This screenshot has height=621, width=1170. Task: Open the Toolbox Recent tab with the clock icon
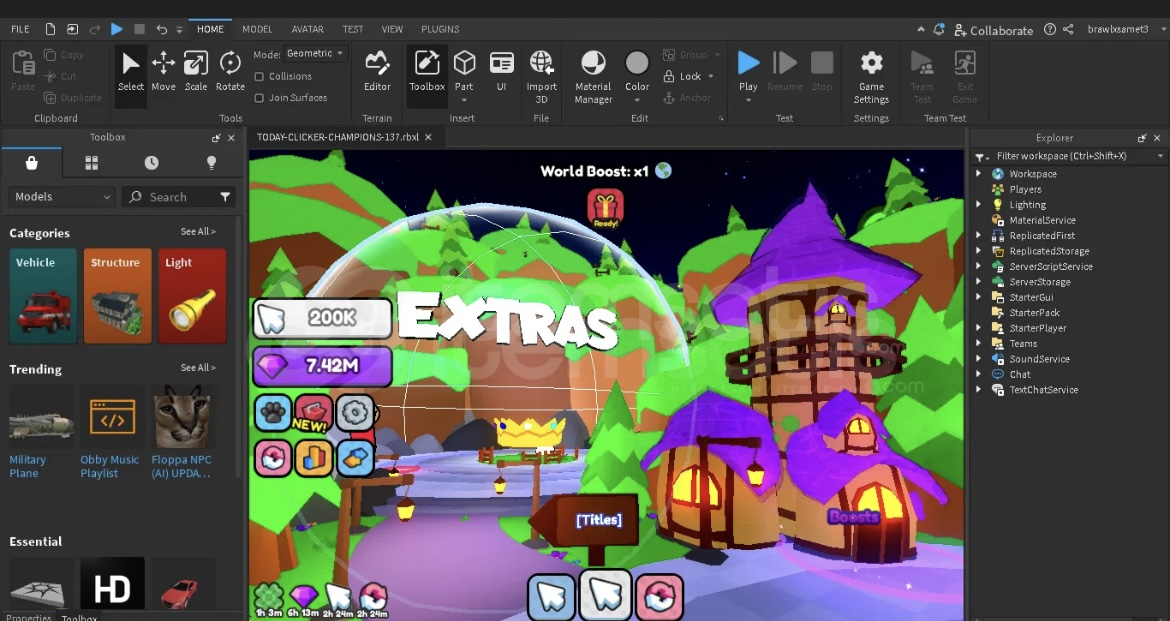[151, 163]
